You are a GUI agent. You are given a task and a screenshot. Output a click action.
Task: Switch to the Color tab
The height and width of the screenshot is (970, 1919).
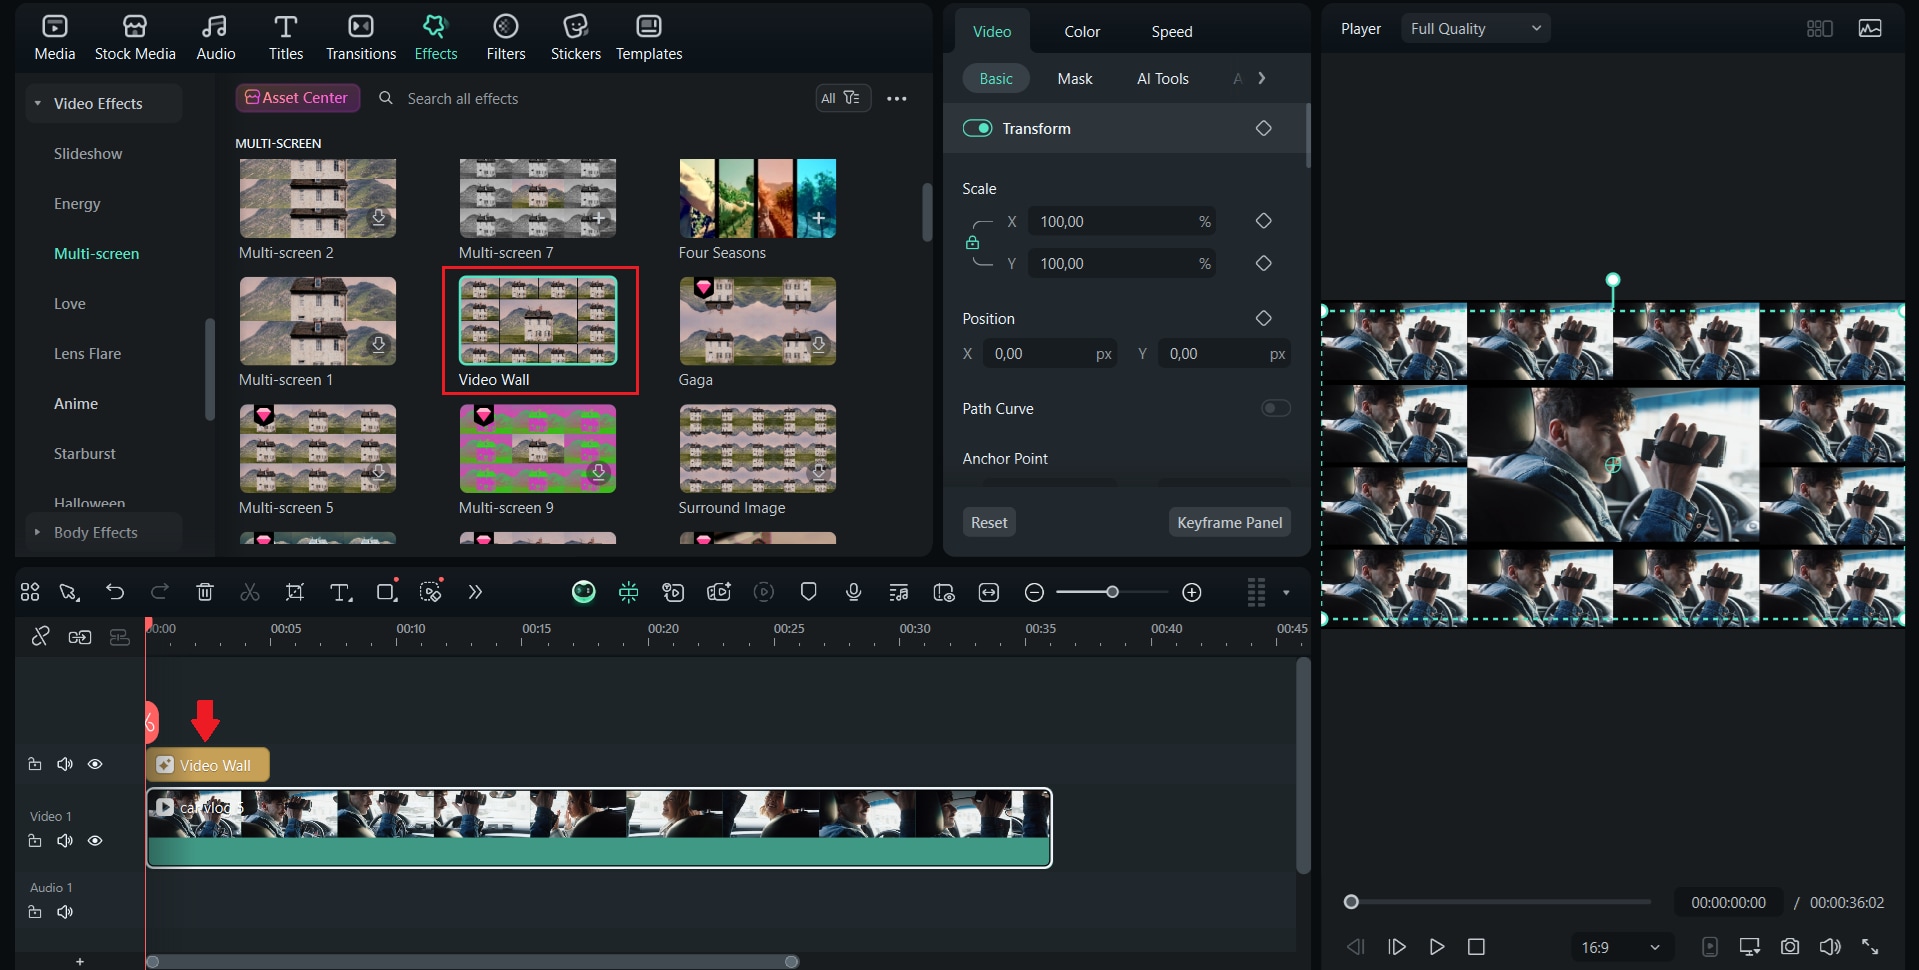tap(1082, 31)
